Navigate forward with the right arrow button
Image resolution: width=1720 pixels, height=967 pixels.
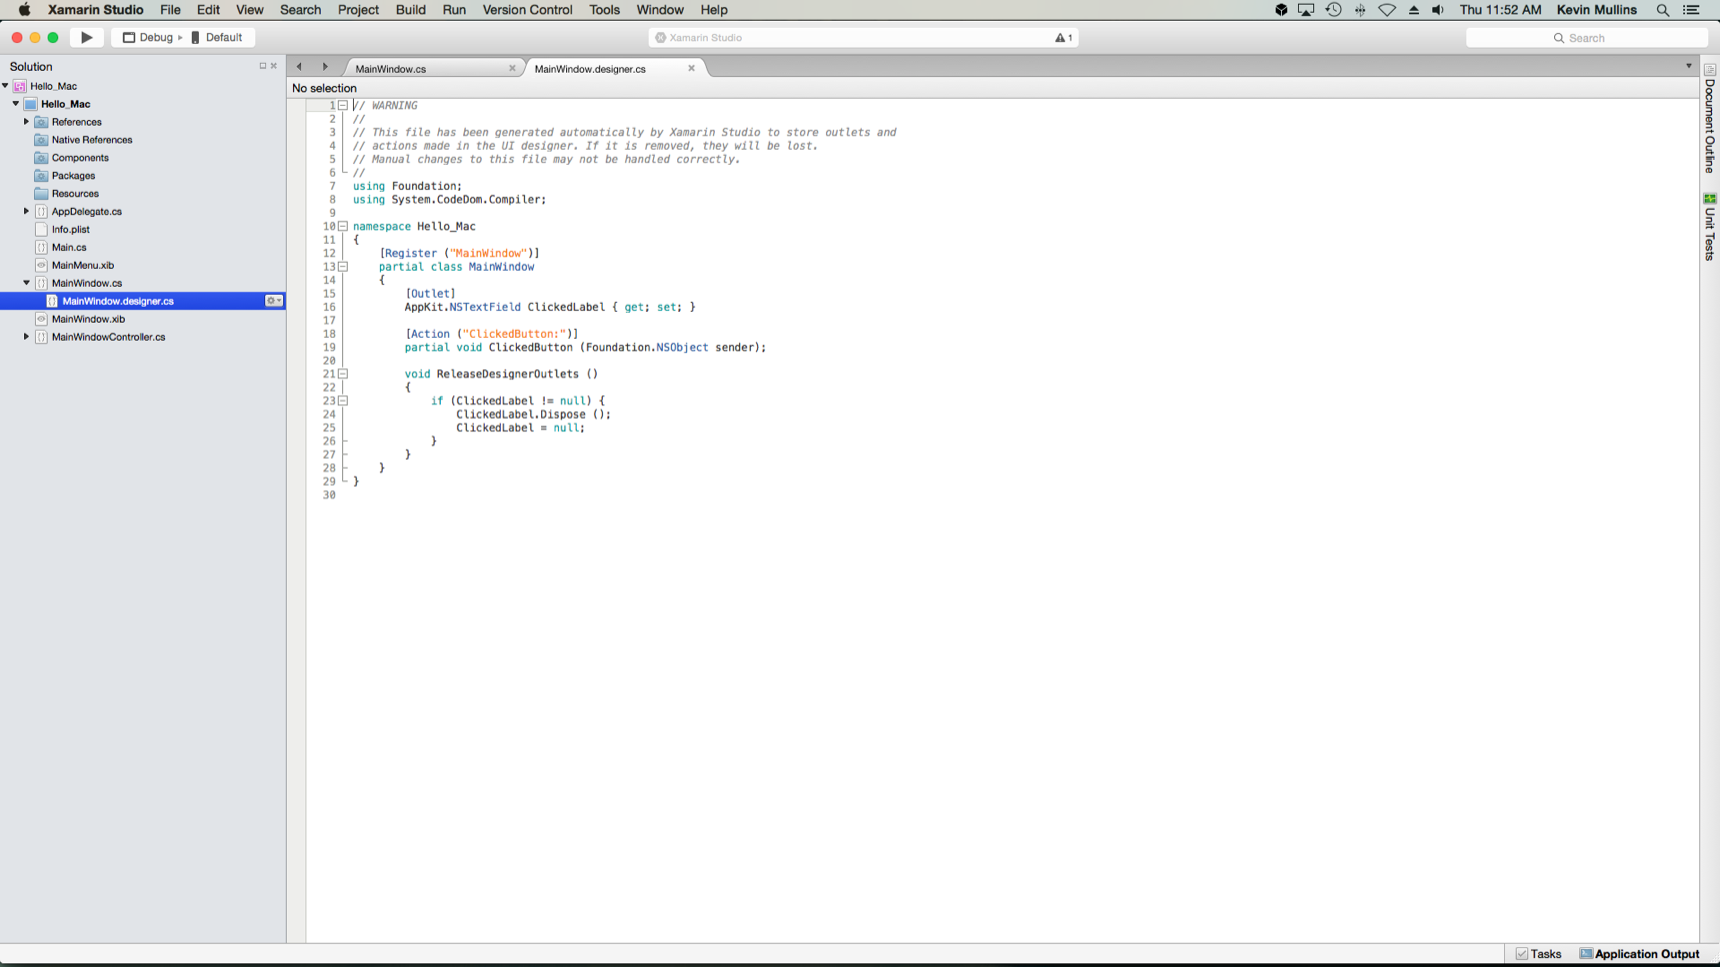325,67
